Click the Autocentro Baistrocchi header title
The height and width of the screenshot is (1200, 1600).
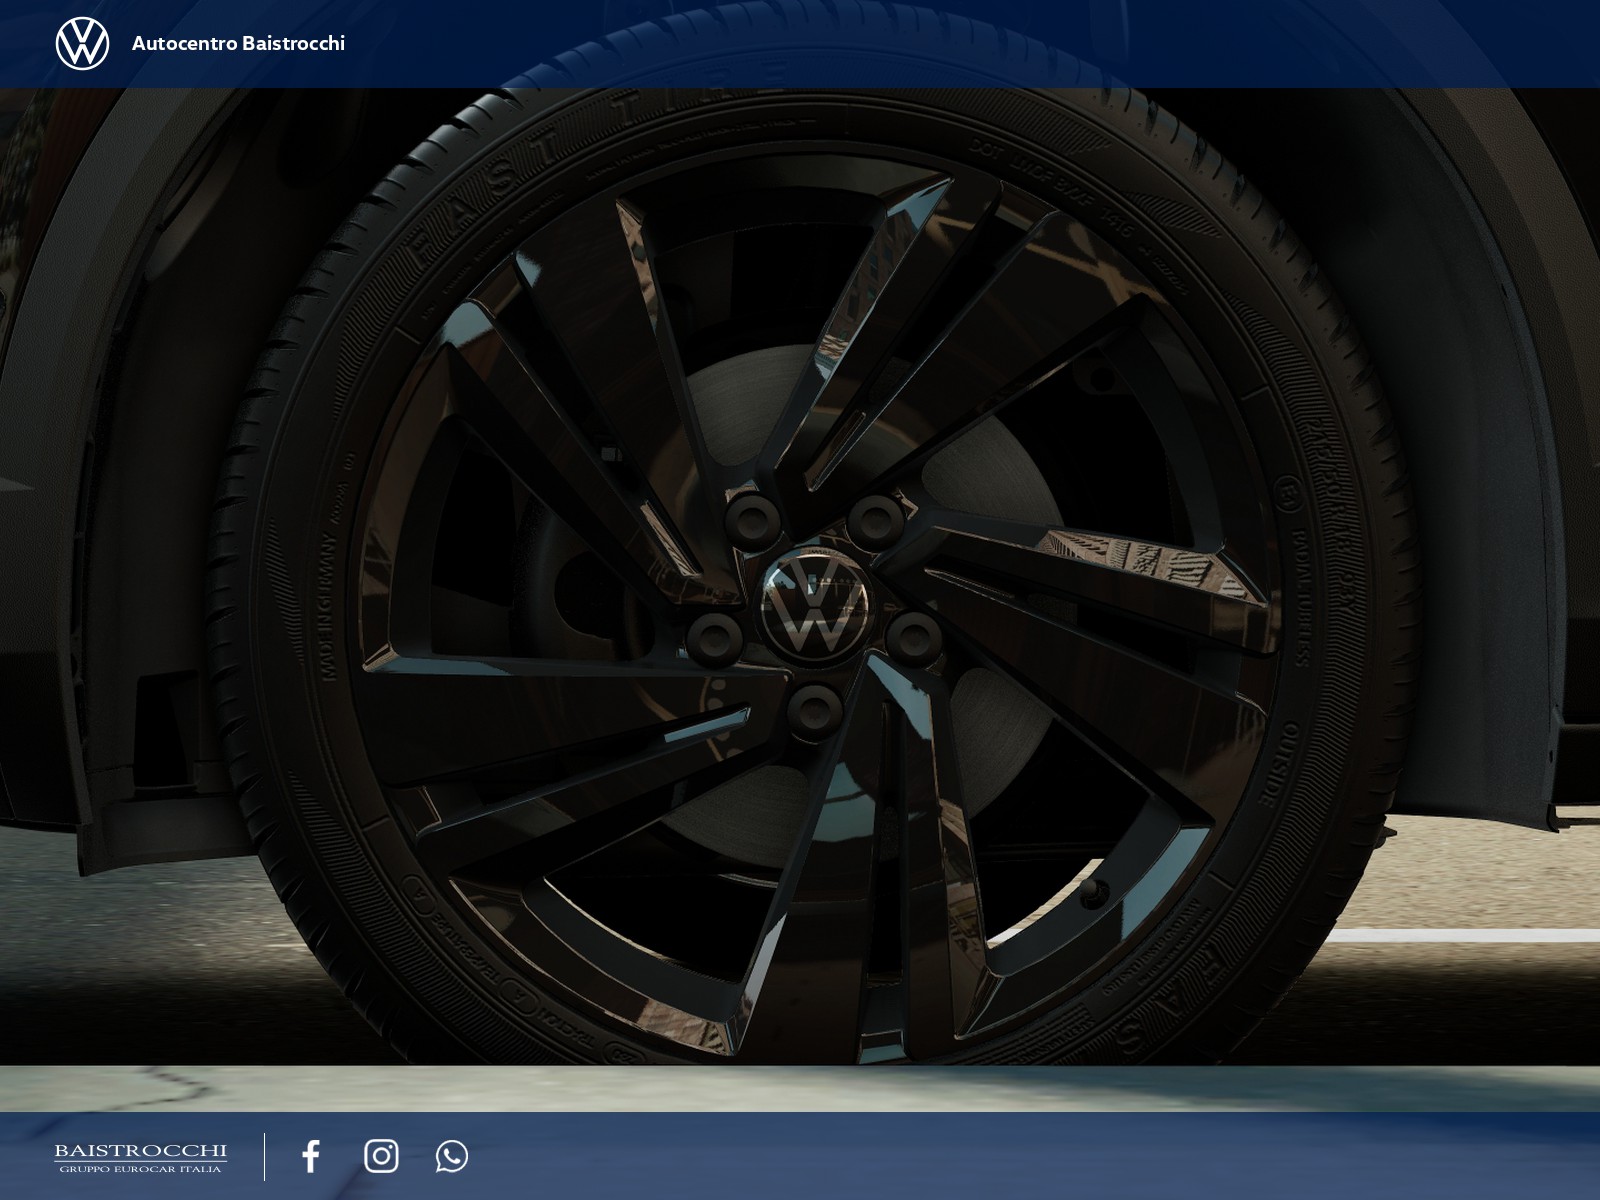tap(238, 44)
